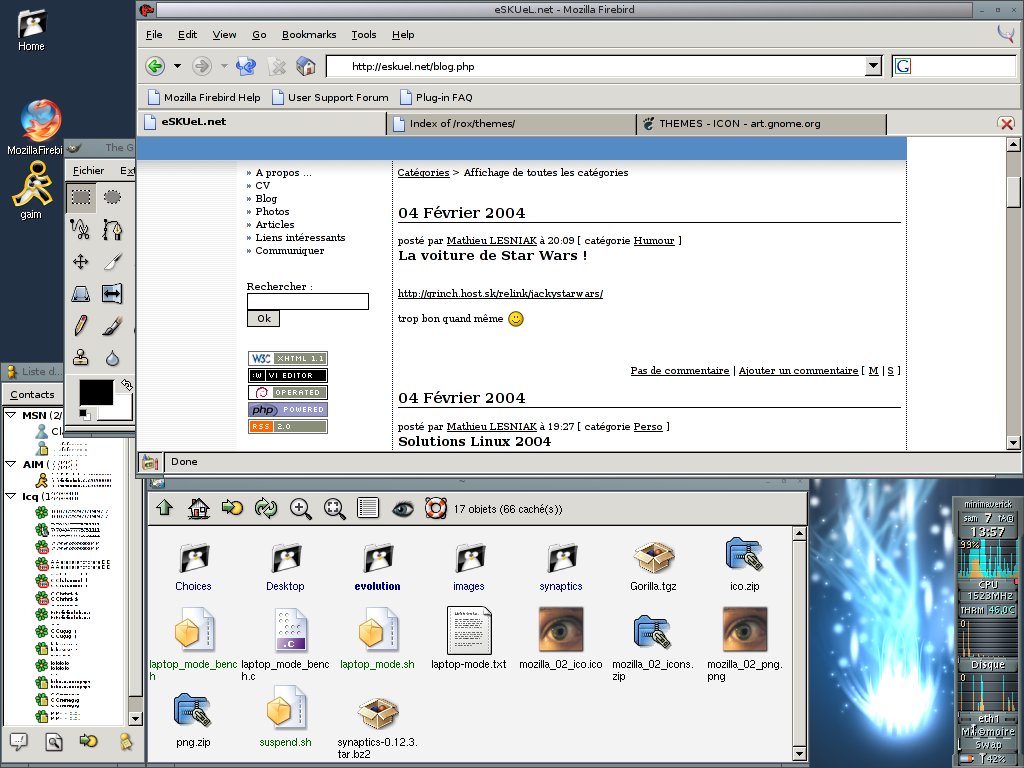Go to the Firebird home page icon

coord(306,66)
